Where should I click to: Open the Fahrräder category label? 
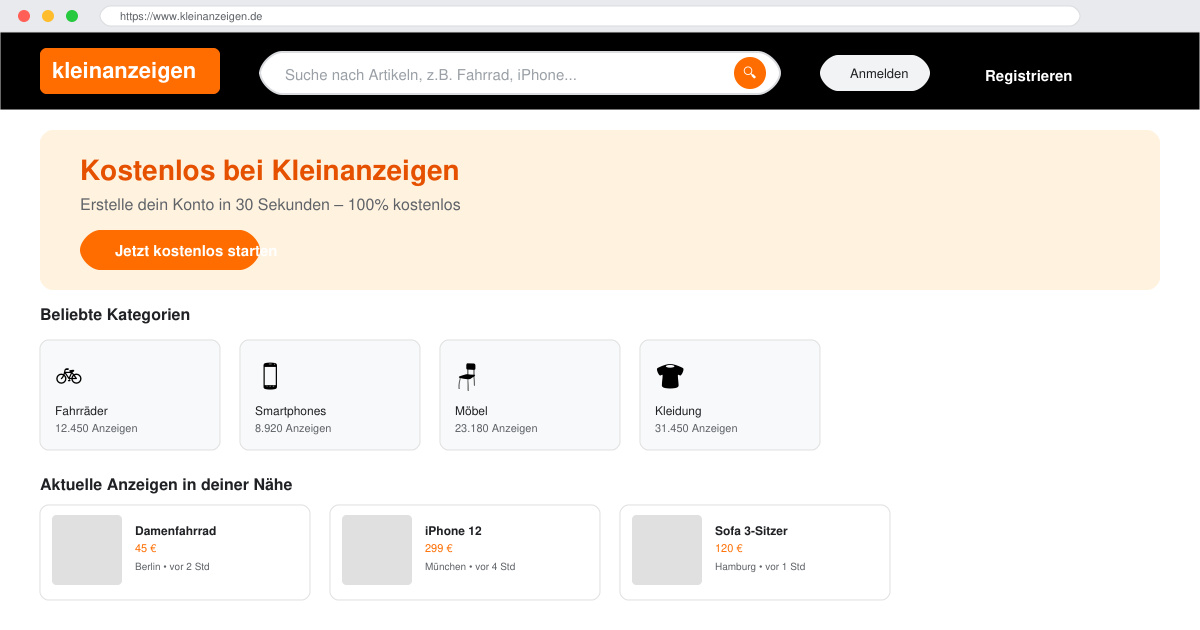pyautogui.click(x=81, y=411)
